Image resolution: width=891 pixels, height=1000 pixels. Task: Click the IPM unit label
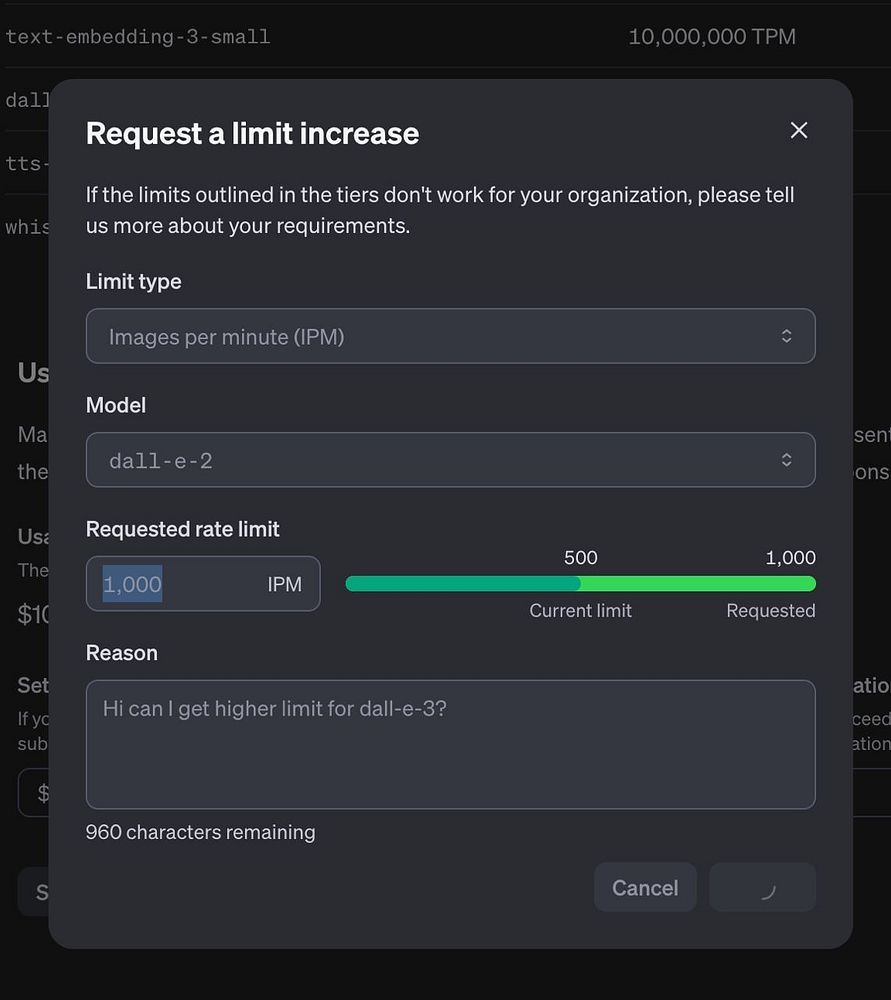pos(285,585)
